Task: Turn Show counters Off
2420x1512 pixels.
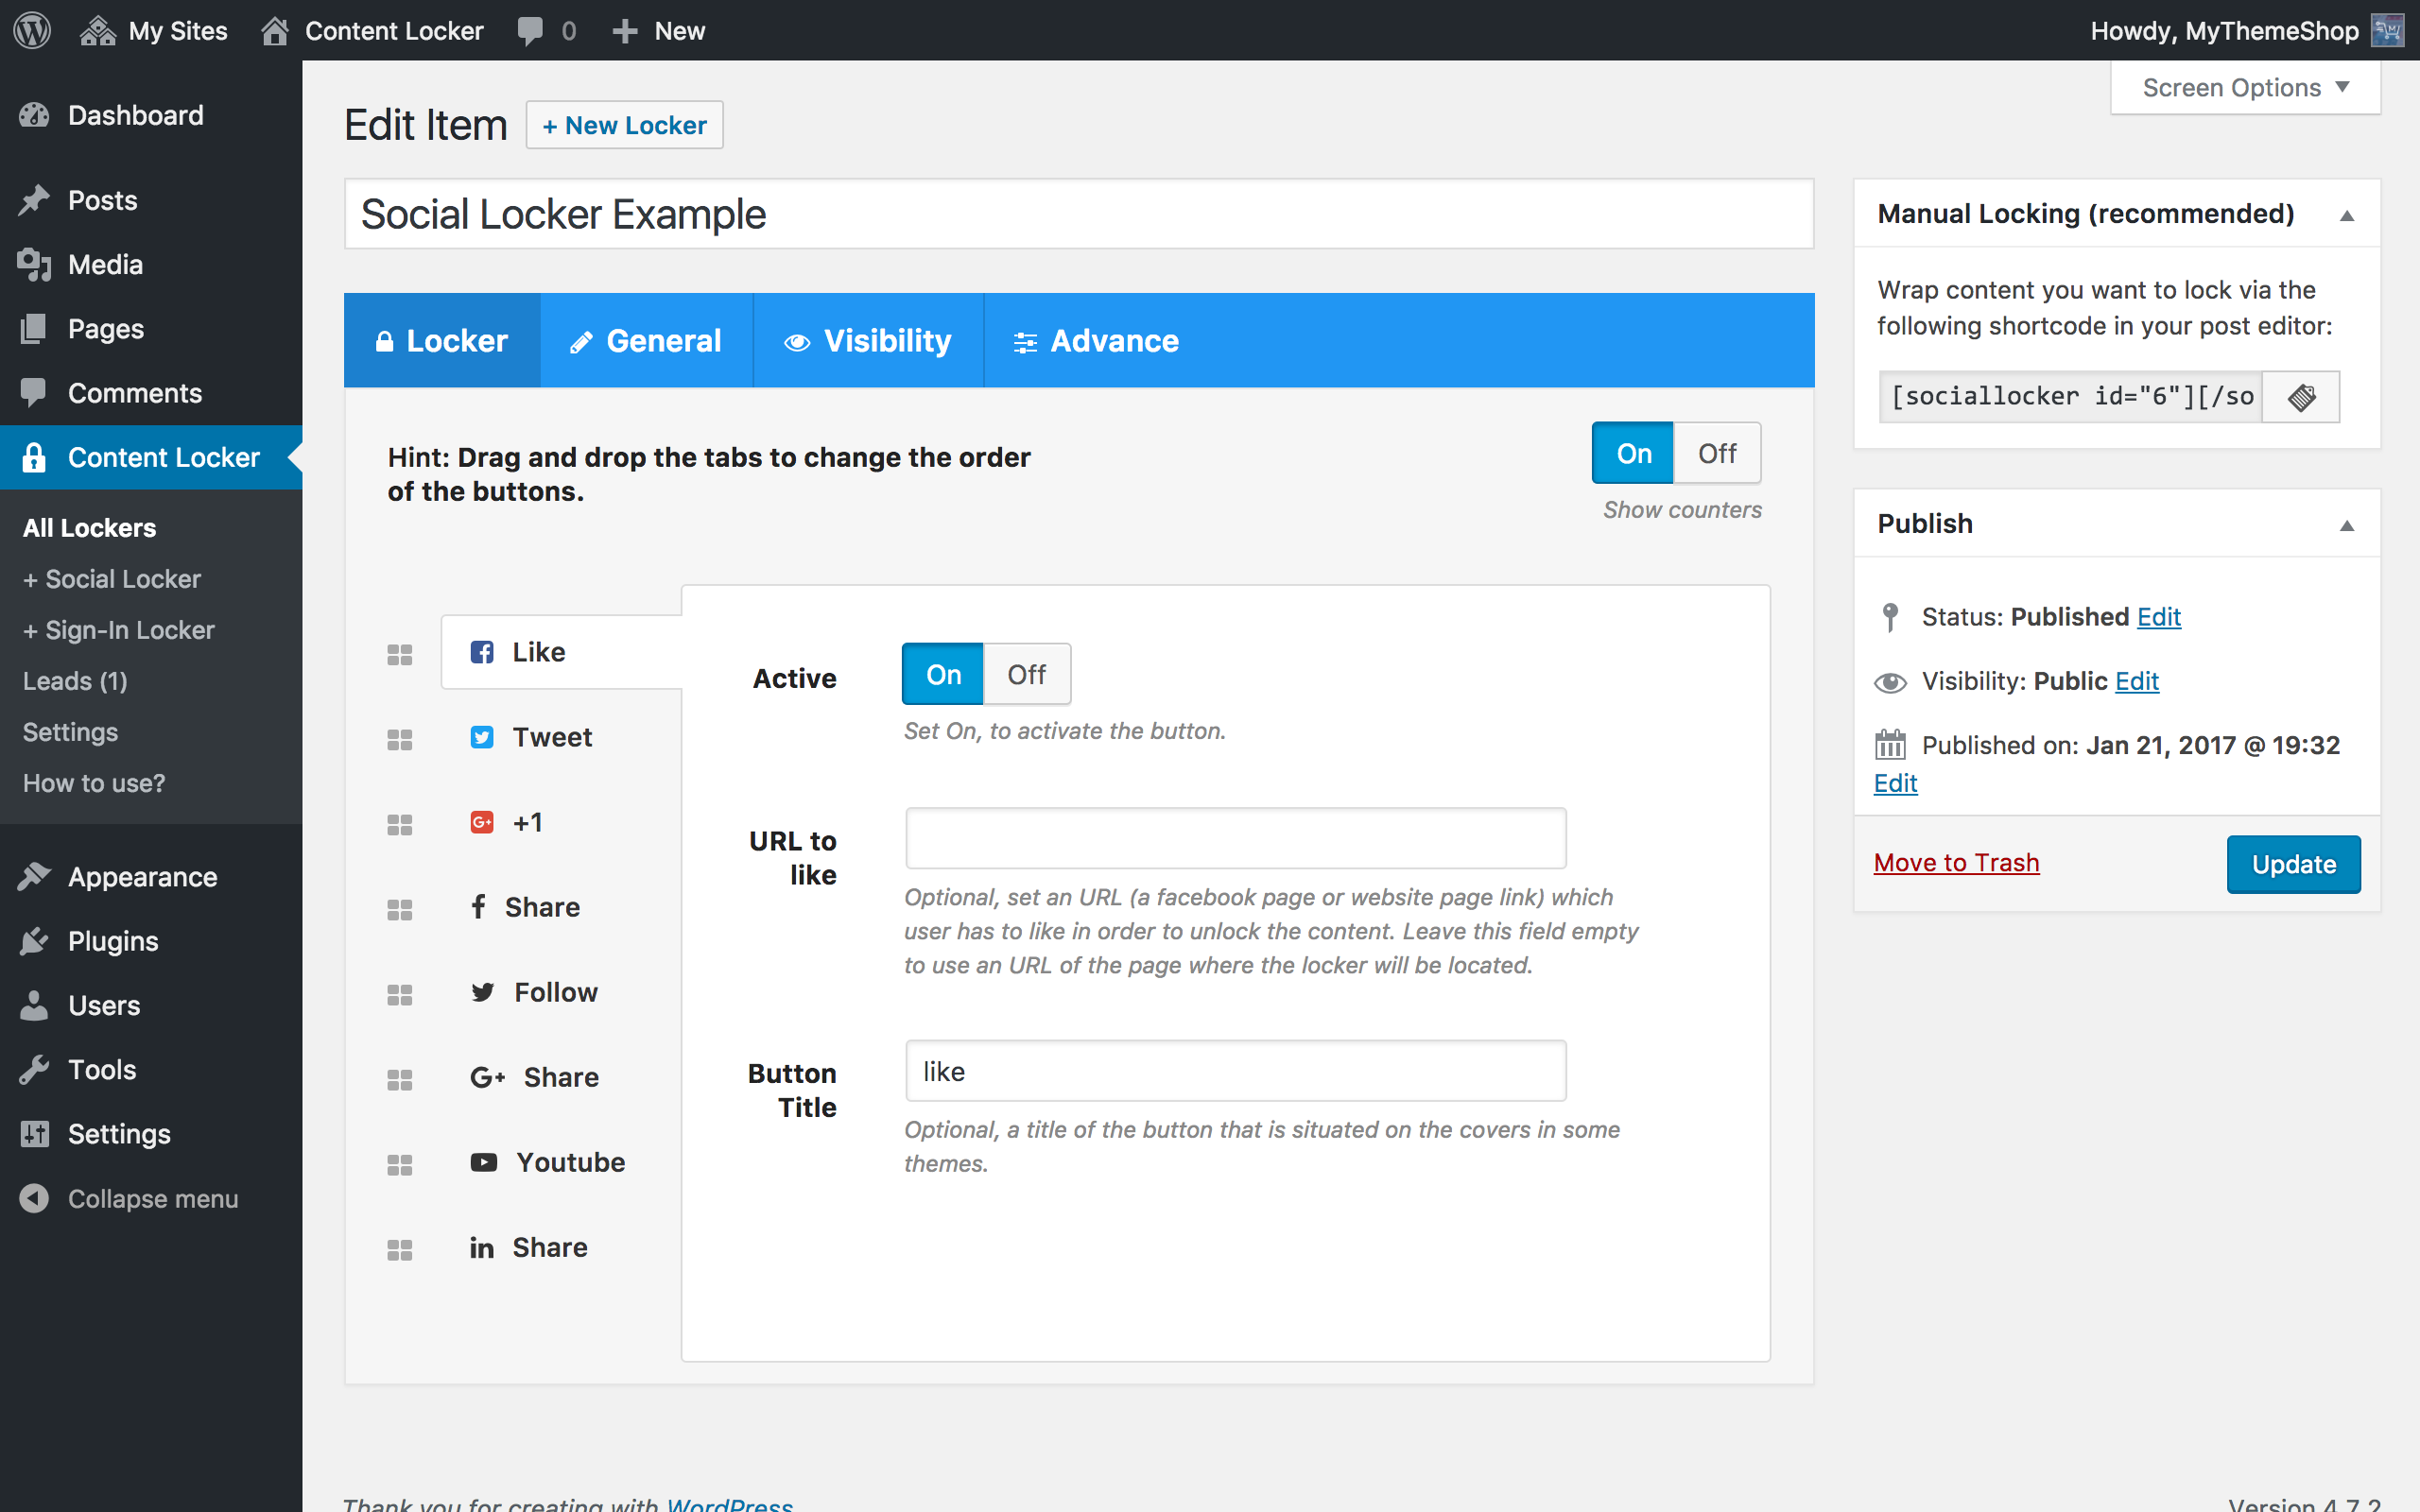Action: [x=1717, y=454]
